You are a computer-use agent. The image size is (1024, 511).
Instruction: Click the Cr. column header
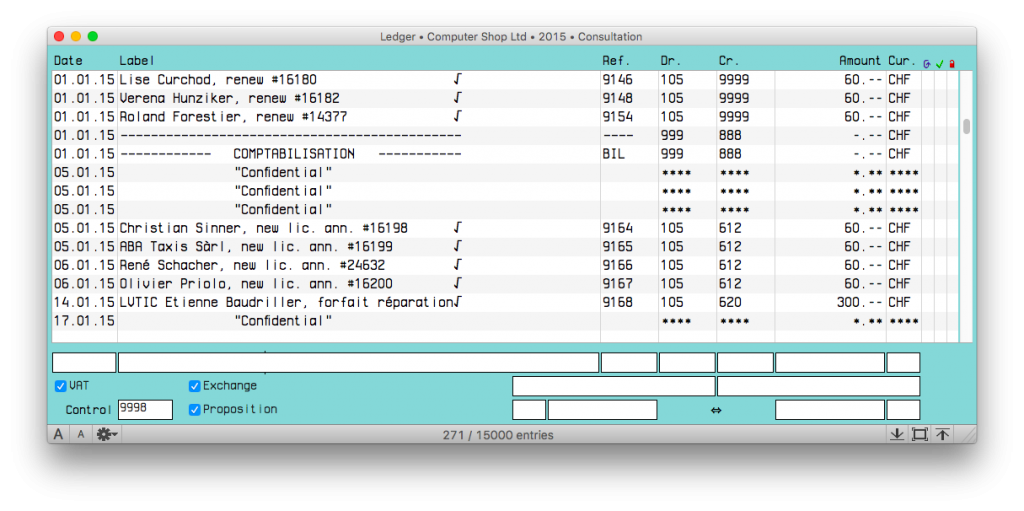click(729, 61)
